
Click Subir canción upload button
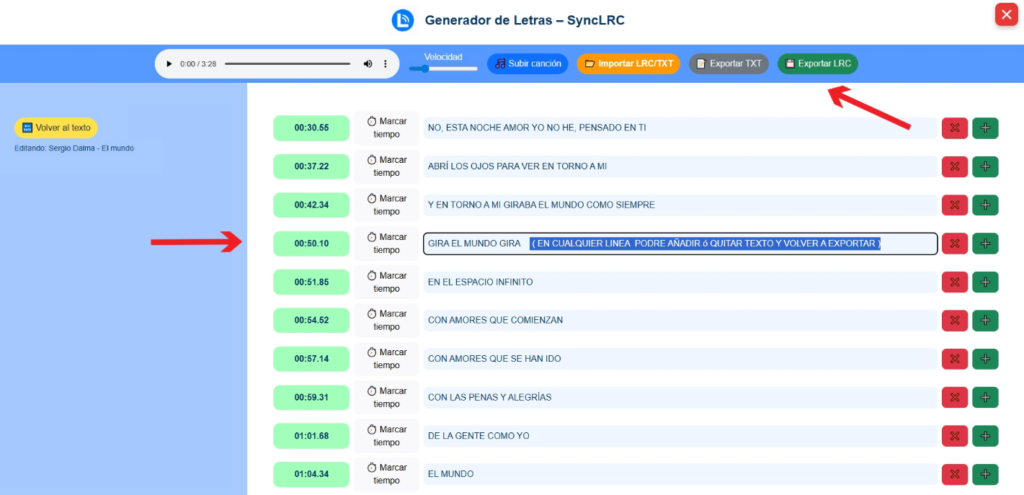[528, 64]
